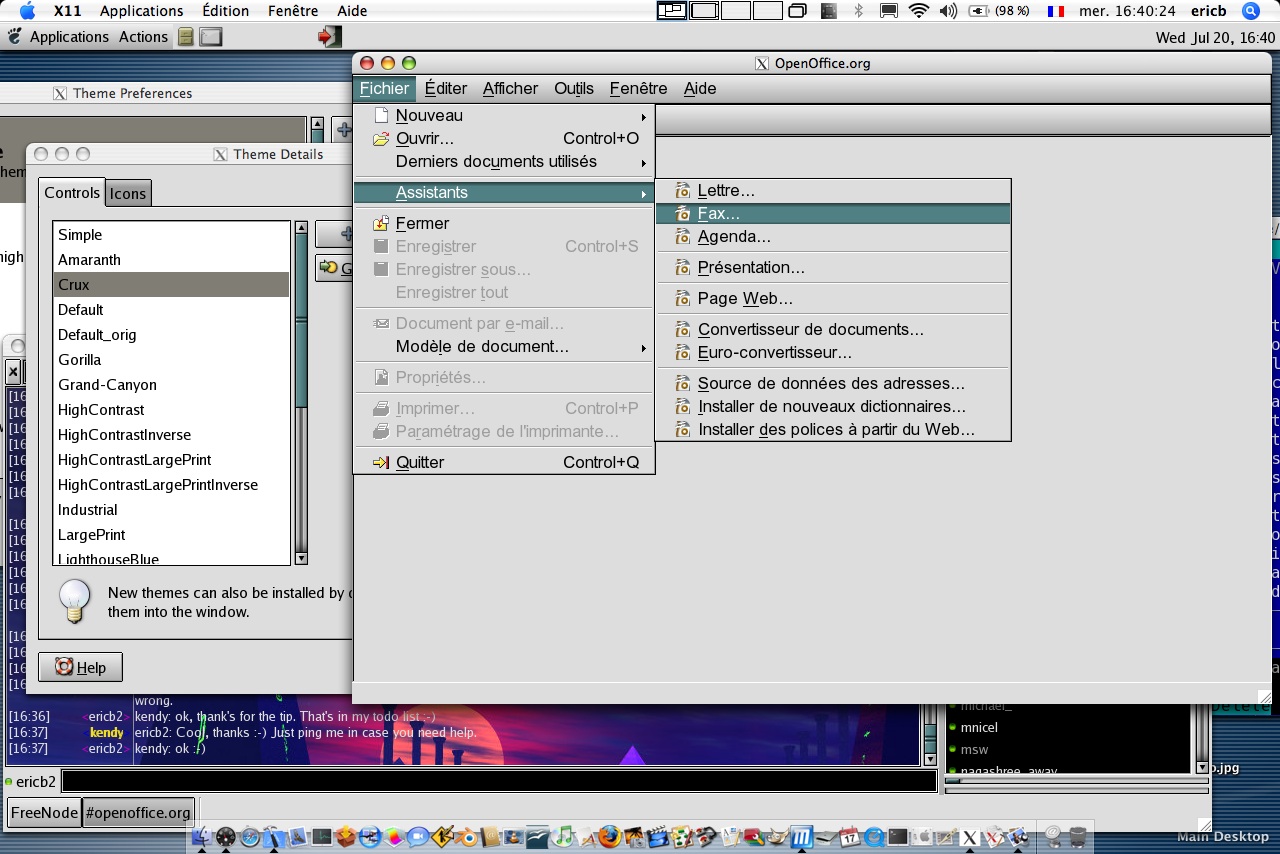Open the Finder icon in the Dock
This screenshot has height=854, width=1280.
pyautogui.click(x=203, y=837)
